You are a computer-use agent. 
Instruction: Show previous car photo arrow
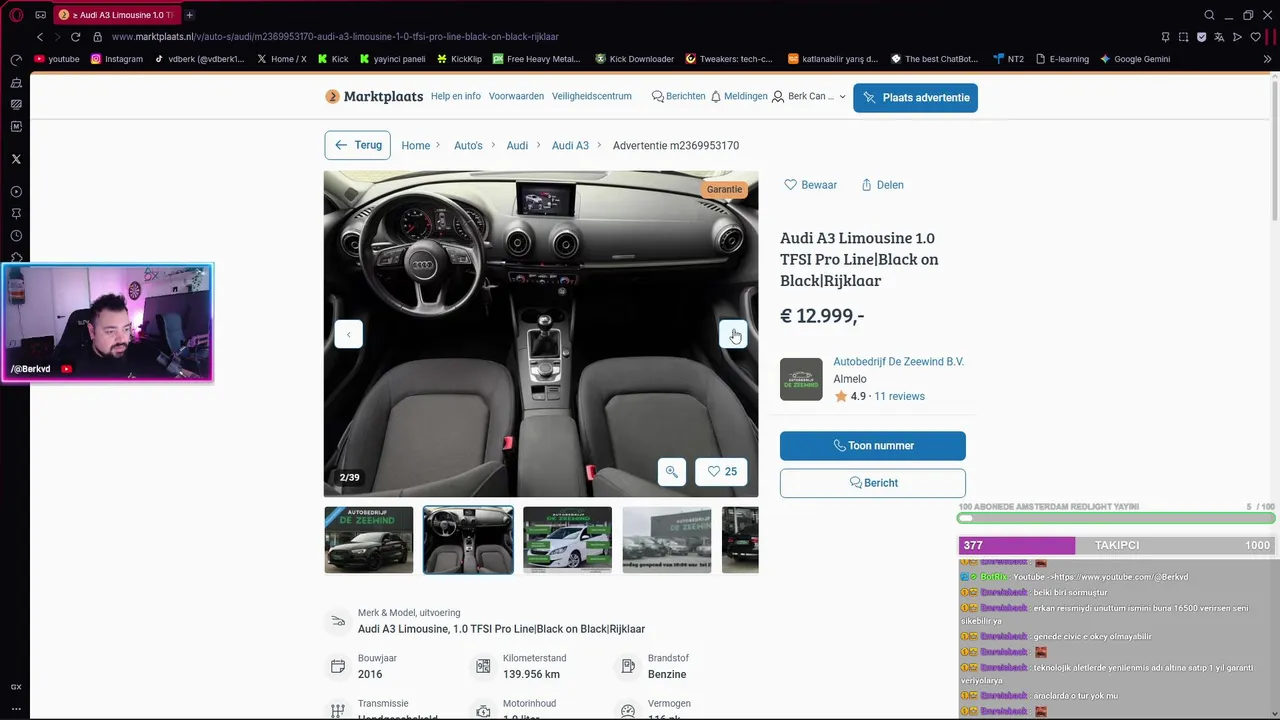click(x=348, y=334)
